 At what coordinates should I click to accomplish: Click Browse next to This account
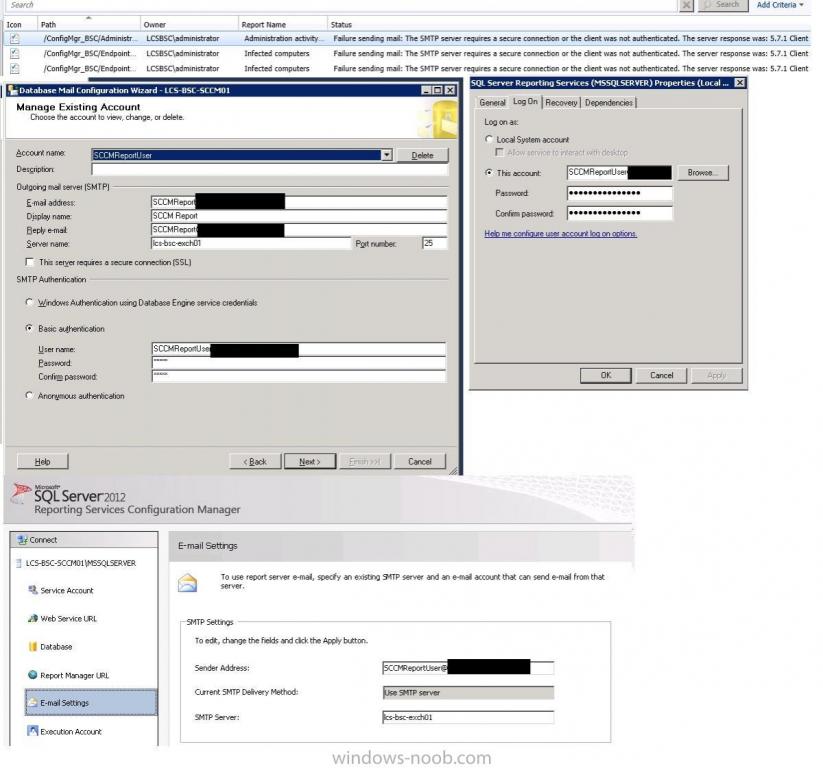pyautogui.click(x=703, y=173)
